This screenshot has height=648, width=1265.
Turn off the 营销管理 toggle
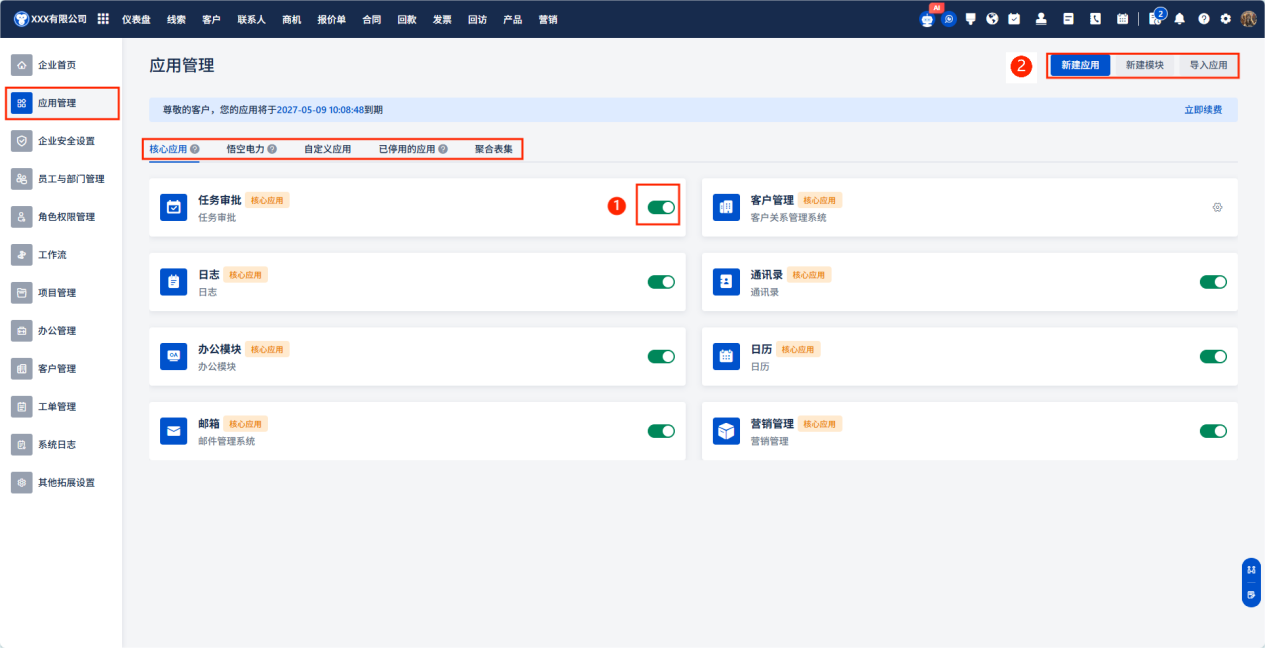pos(1213,431)
